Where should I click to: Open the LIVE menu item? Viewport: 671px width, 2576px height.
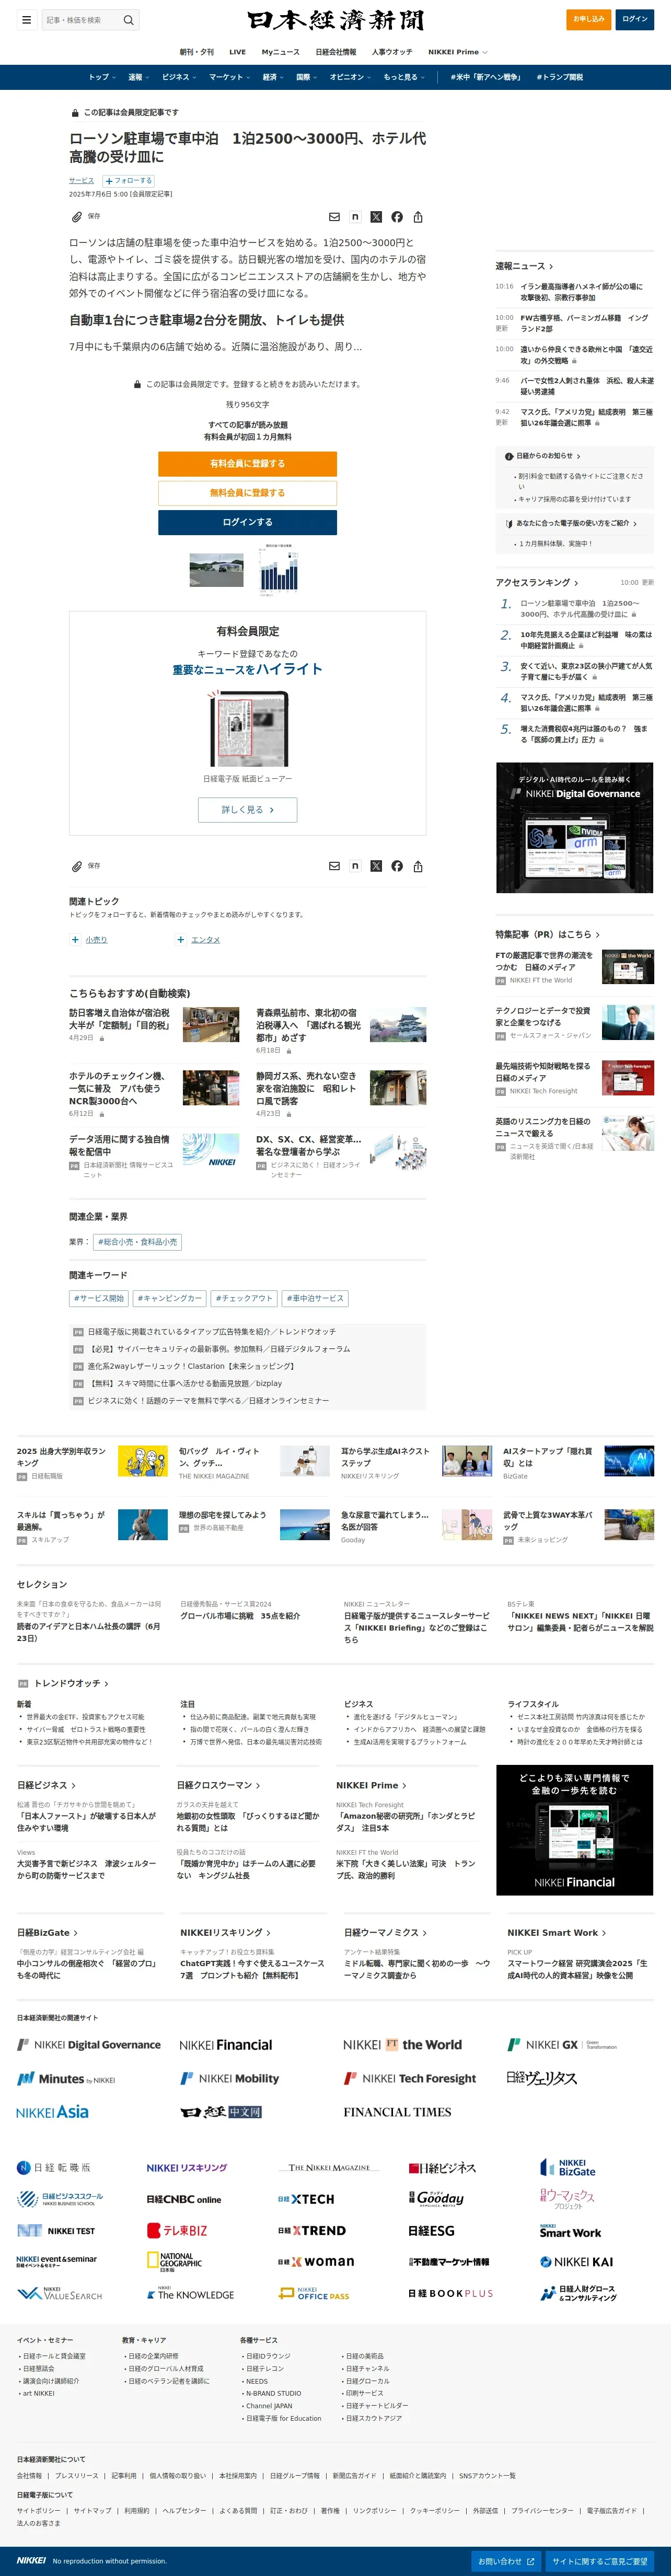[x=237, y=52]
